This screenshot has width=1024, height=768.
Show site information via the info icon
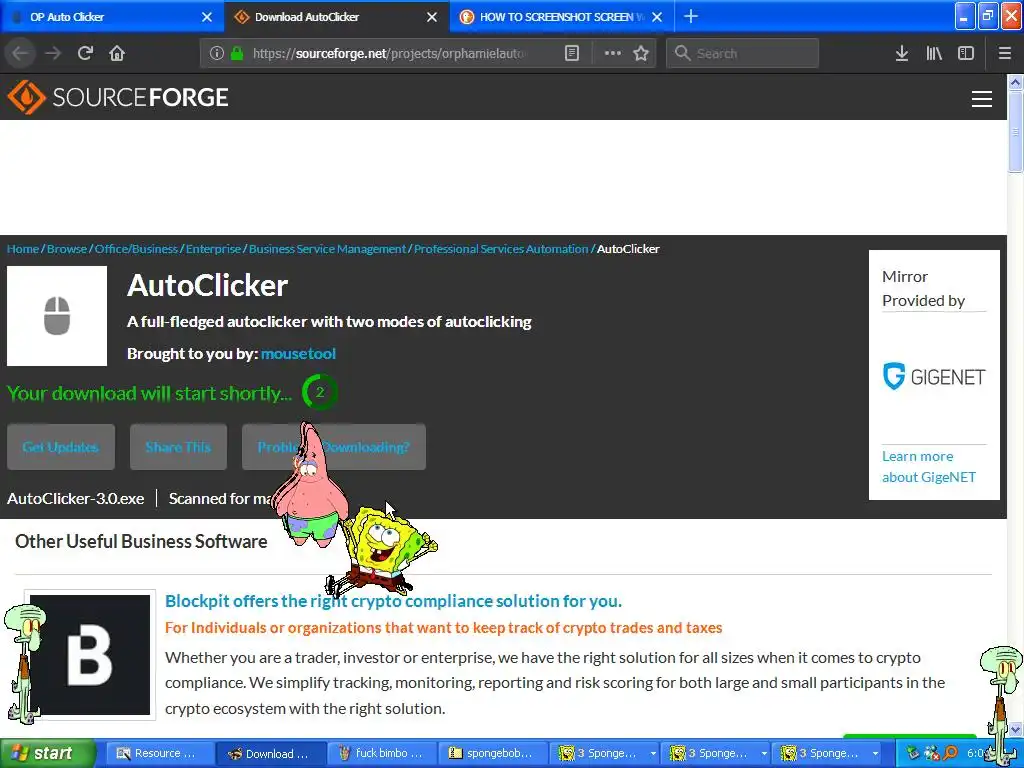pos(216,53)
